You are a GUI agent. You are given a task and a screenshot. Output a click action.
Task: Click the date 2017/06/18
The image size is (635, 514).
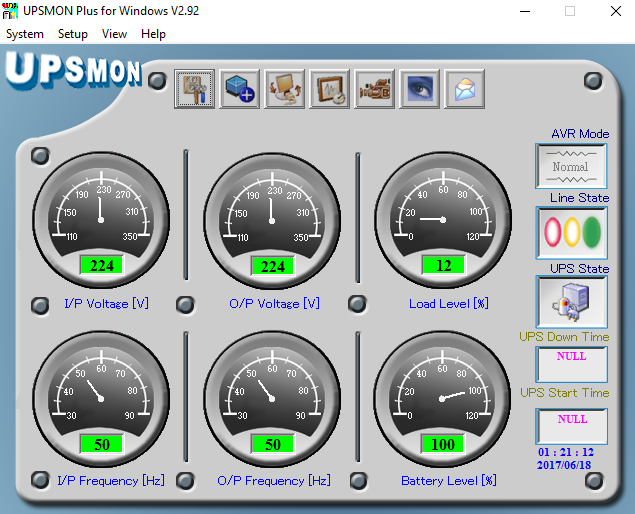pos(564,465)
